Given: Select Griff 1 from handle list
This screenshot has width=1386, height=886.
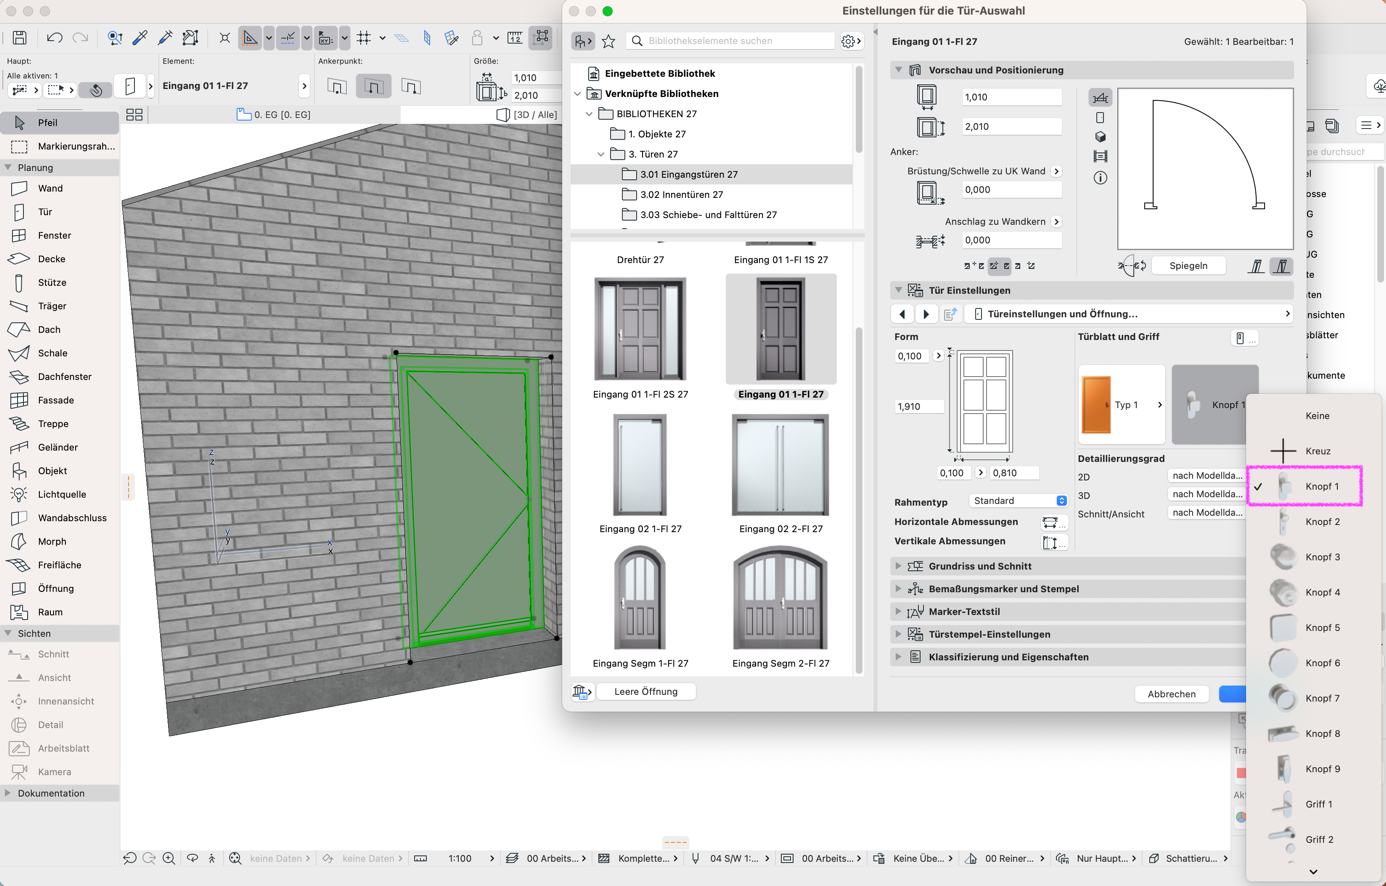Looking at the screenshot, I should (1314, 804).
